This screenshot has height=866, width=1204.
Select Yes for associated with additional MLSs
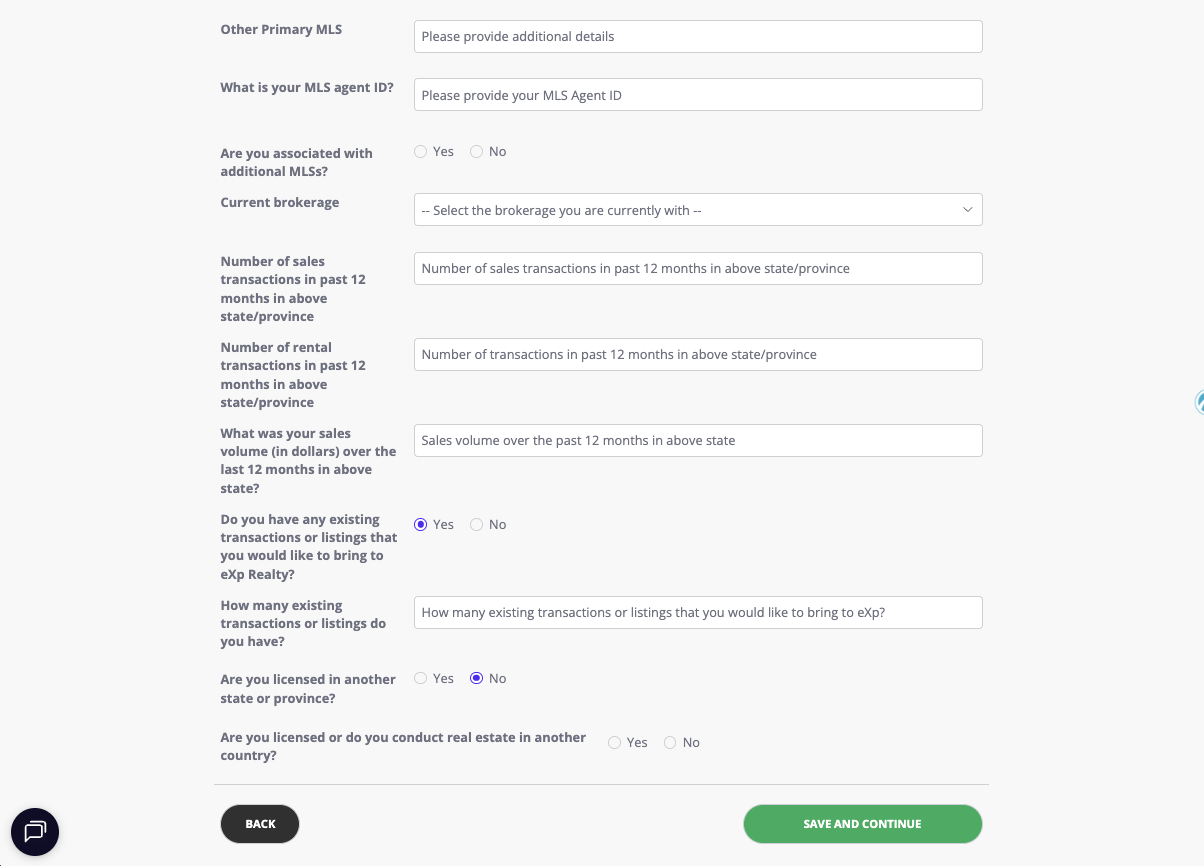tap(421, 152)
